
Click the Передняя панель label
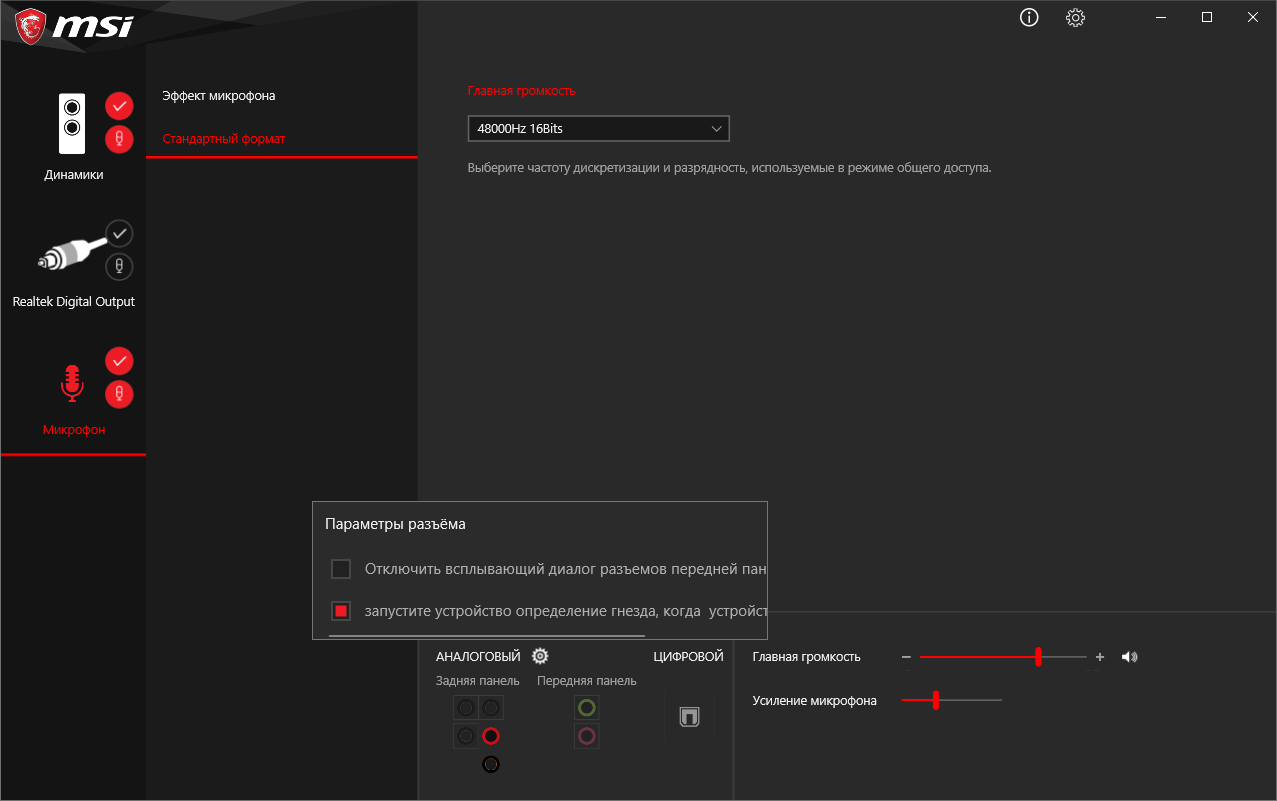point(587,681)
